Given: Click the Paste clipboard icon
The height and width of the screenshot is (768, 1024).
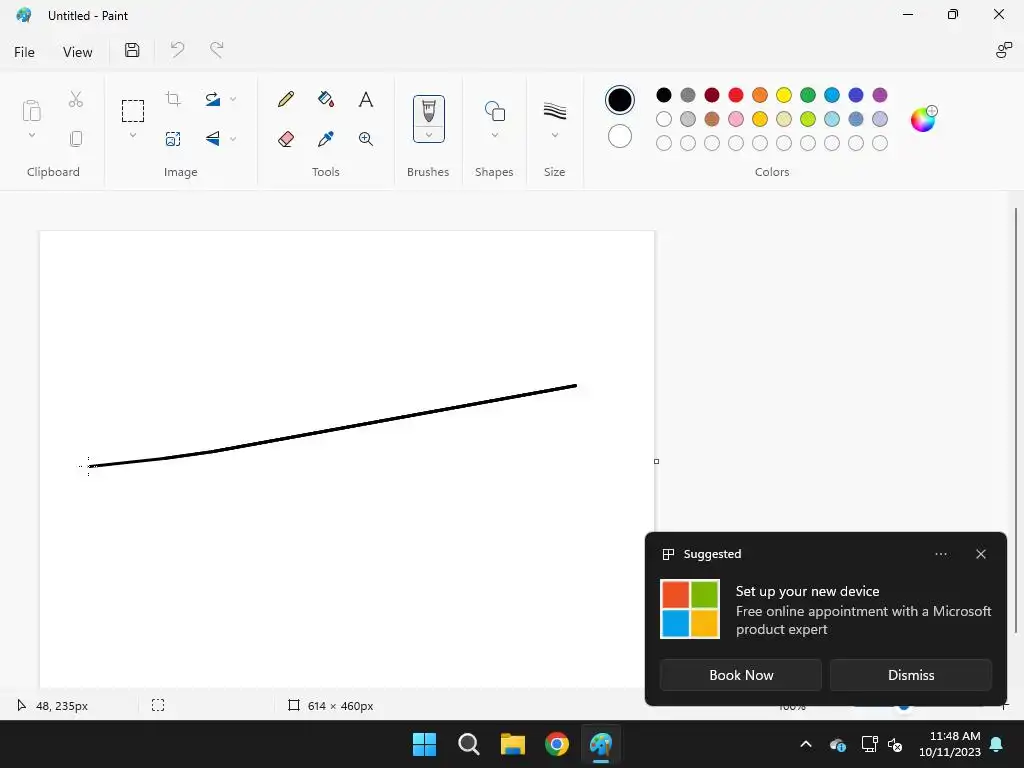Looking at the screenshot, I should coord(31,111).
